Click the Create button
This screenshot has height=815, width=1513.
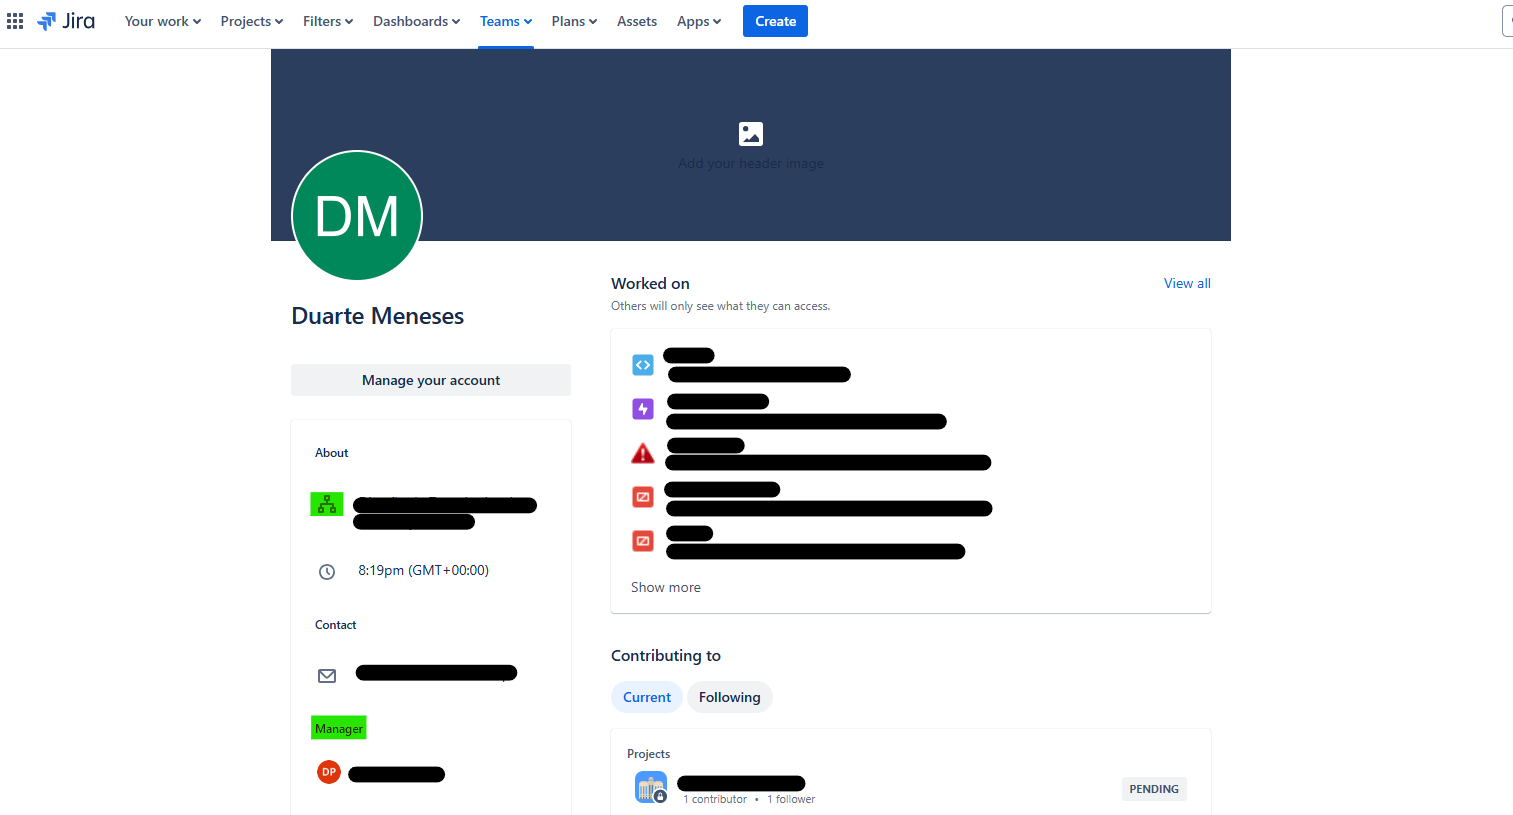point(775,21)
